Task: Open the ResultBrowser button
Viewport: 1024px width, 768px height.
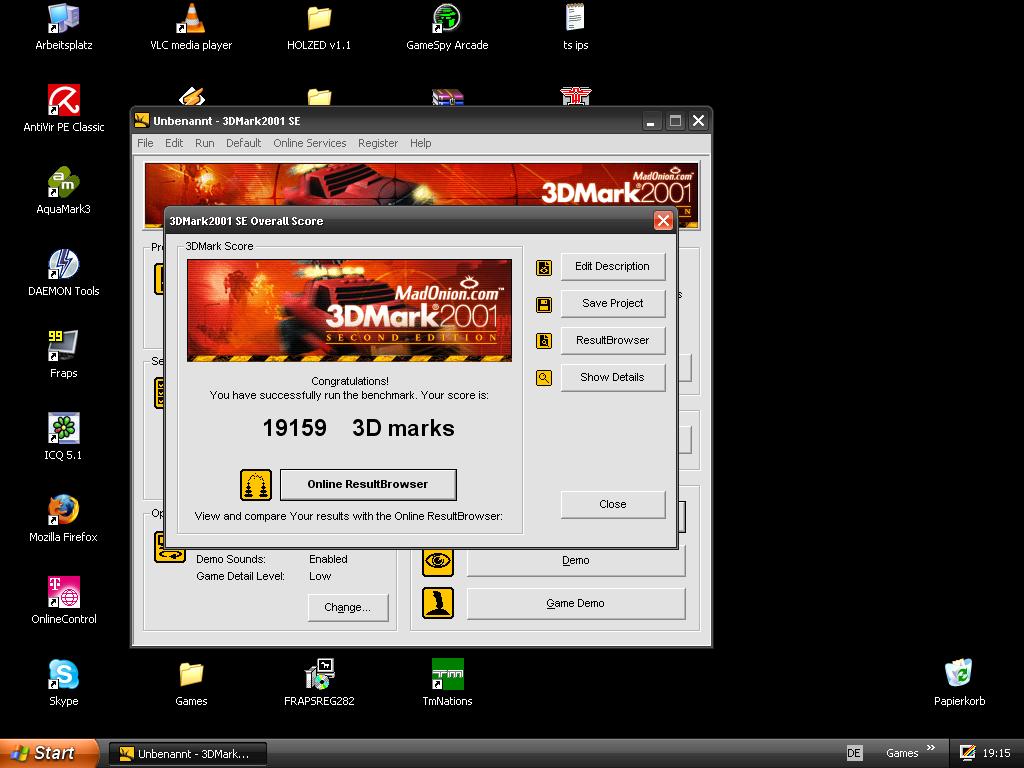Action: [x=613, y=340]
